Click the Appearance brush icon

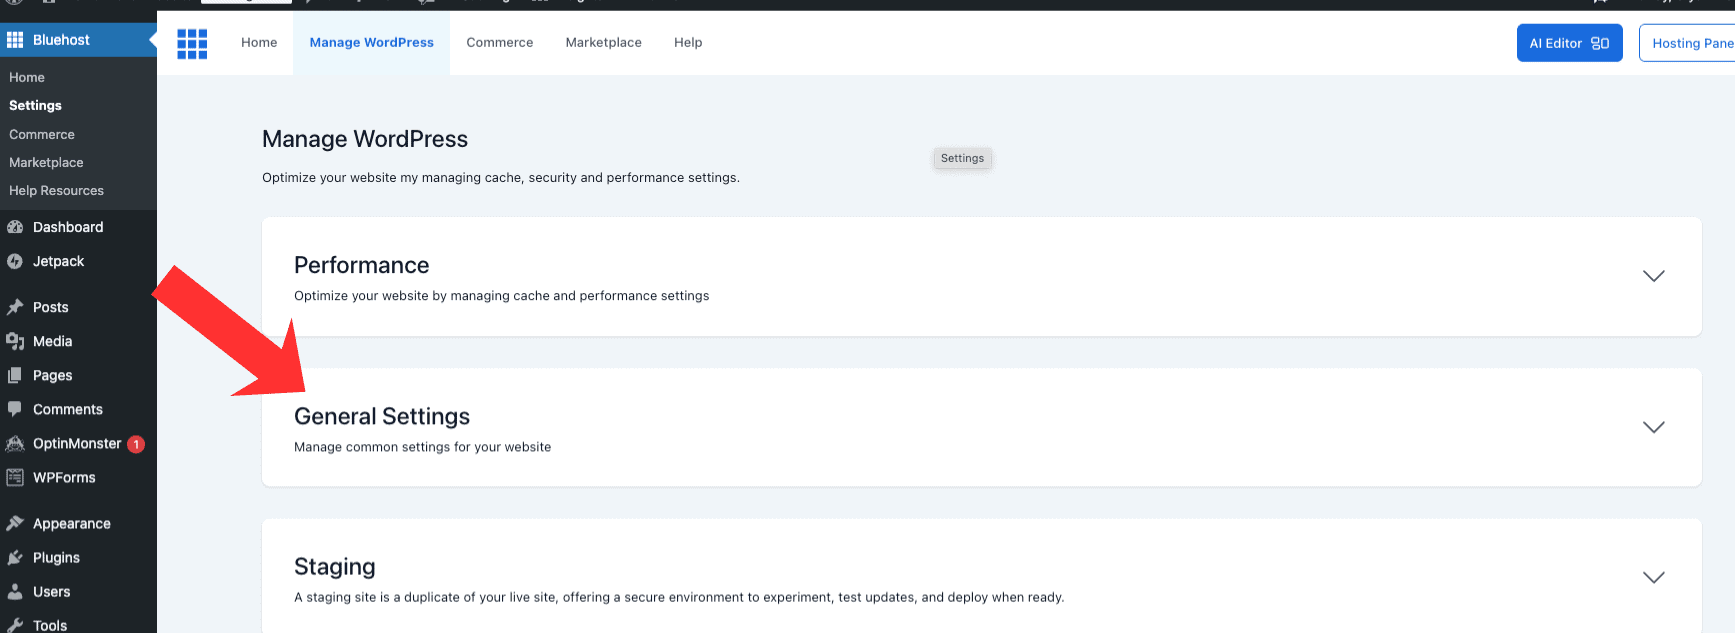15,523
